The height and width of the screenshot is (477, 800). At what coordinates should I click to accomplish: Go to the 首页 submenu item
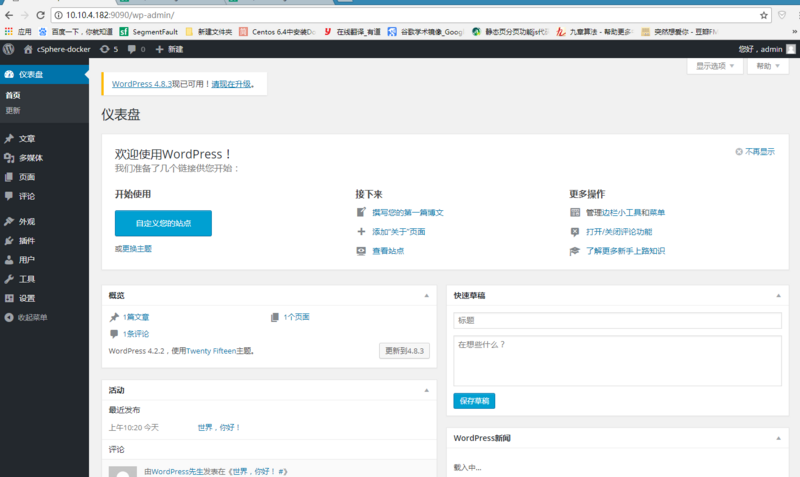click(x=13, y=95)
